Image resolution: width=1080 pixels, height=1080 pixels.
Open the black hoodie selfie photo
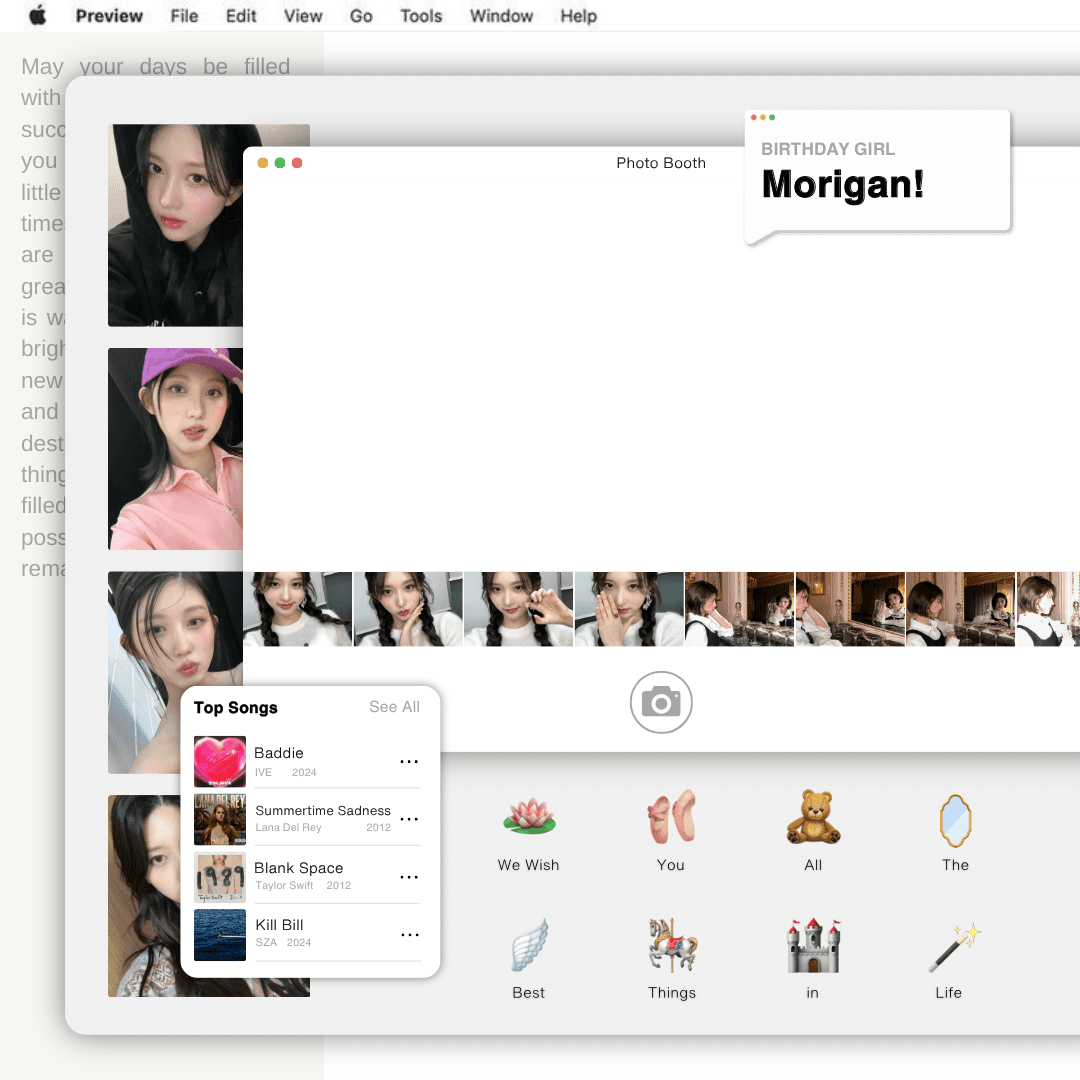pos(176,225)
